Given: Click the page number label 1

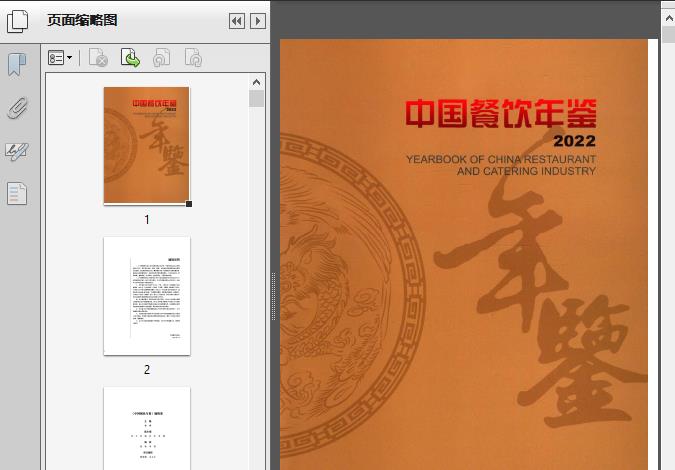Looking at the screenshot, I should coord(147,220).
